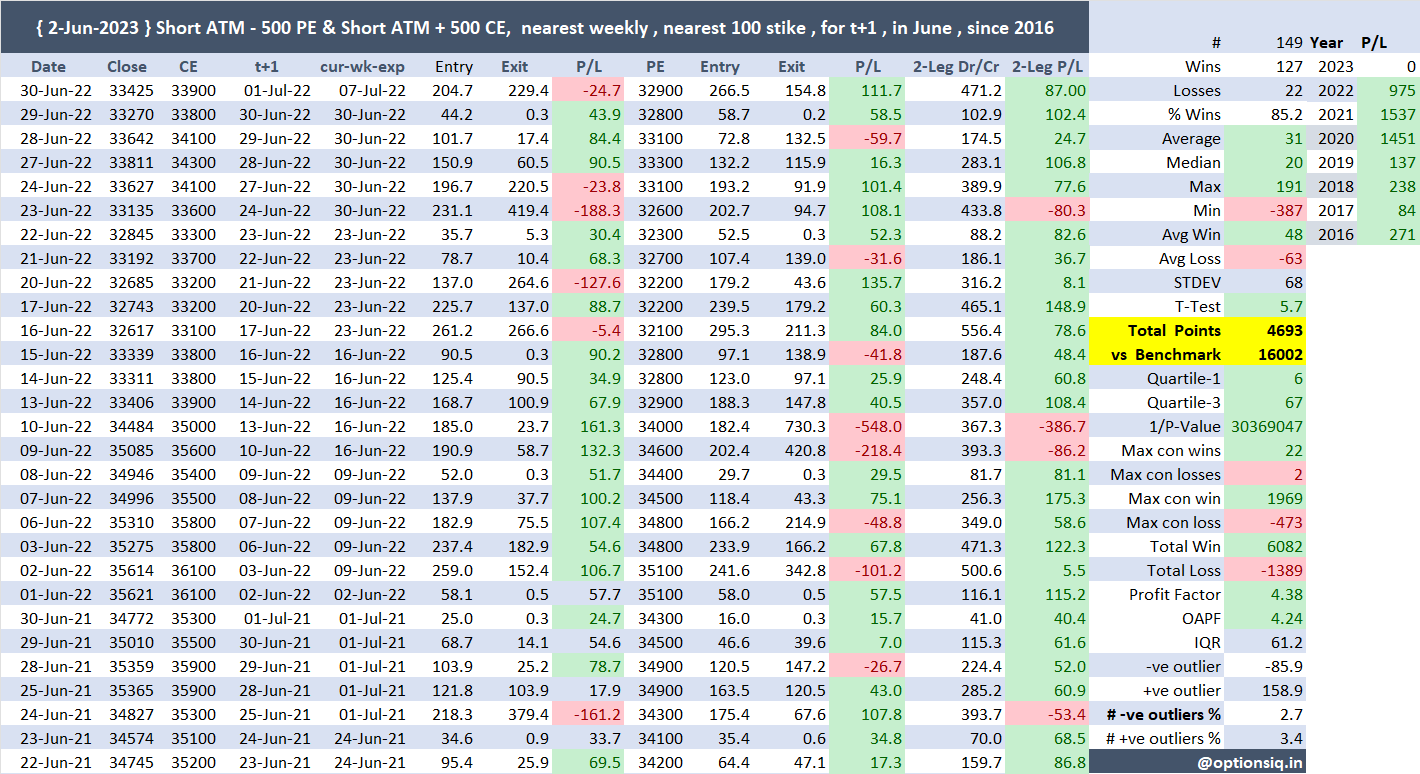
Task: Click the 2022 yearly P/L value 975
Action: [1403, 91]
